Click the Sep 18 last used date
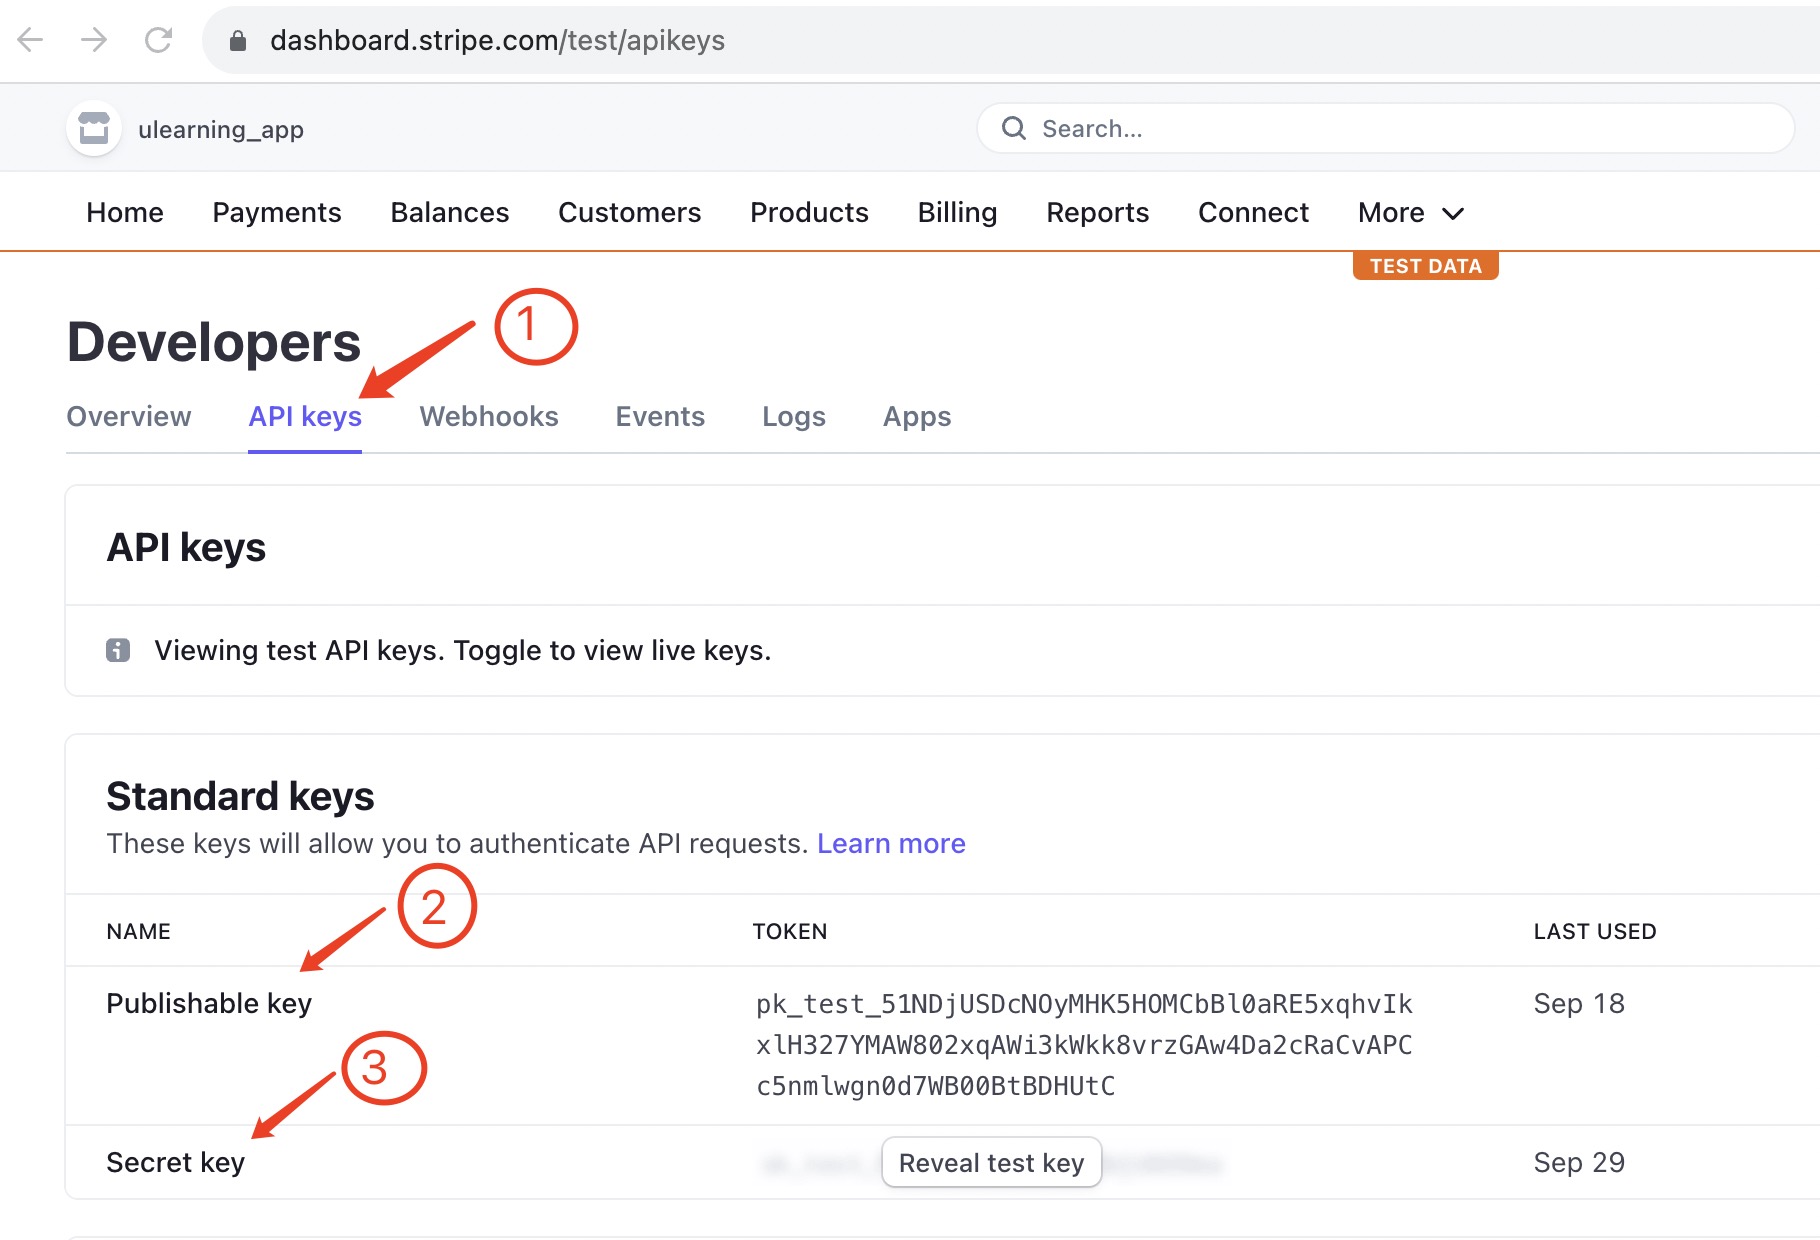This screenshot has height=1240, width=1820. pos(1579,1003)
